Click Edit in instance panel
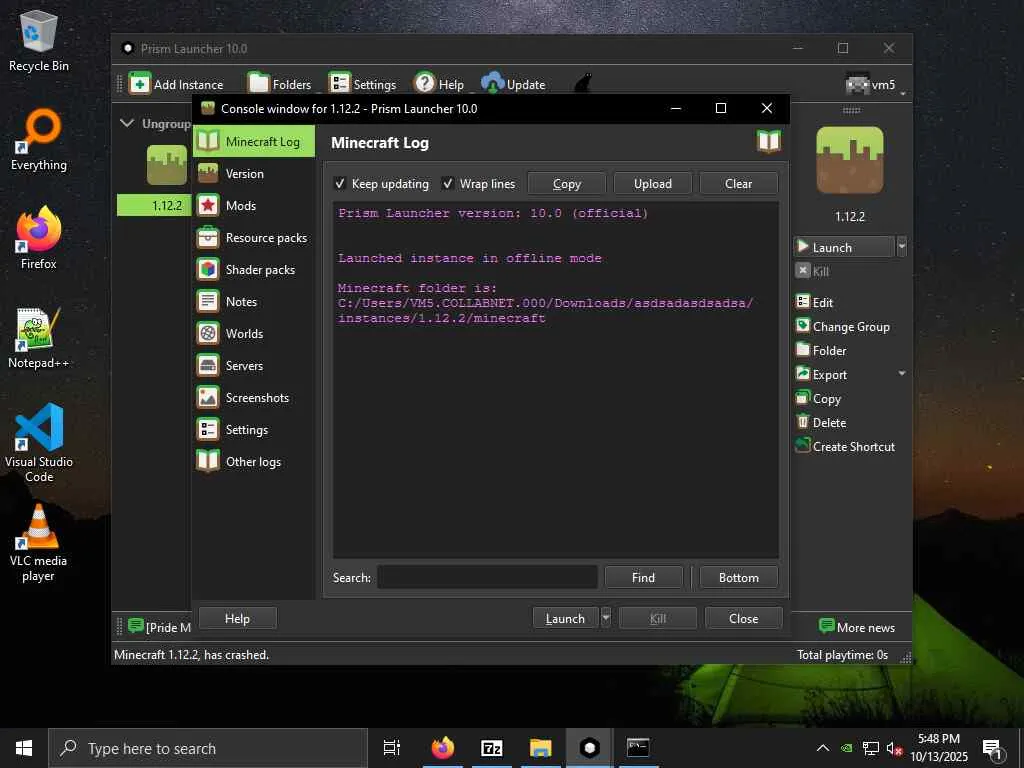Image resolution: width=1024 pixels, height=768 pixels. tap(814, 302)
